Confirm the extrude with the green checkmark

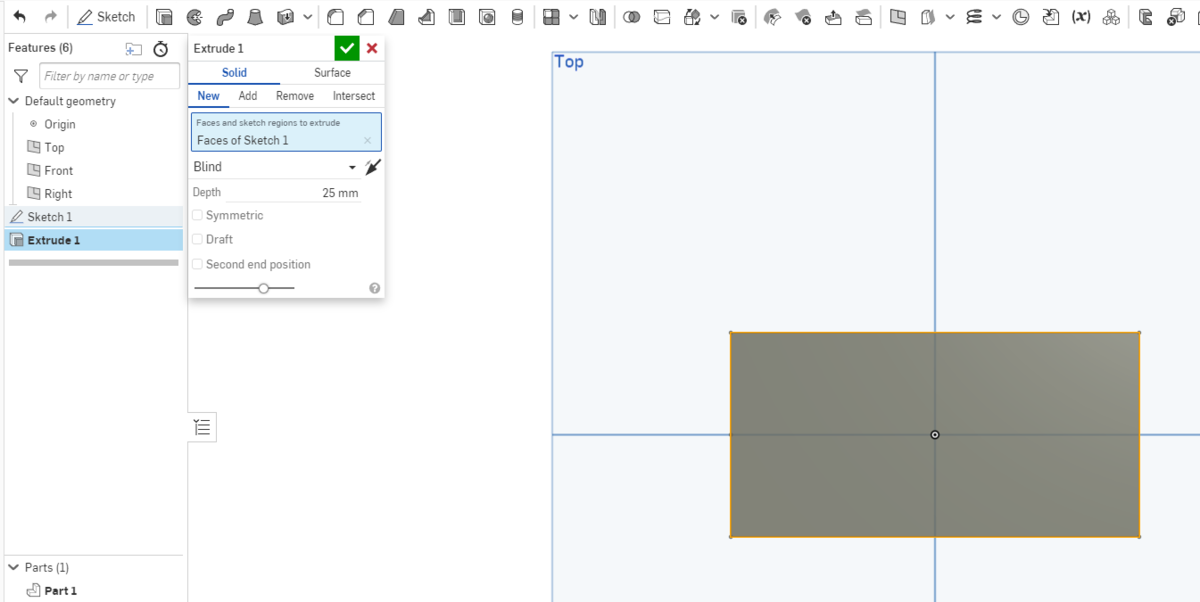click(346, 47)
